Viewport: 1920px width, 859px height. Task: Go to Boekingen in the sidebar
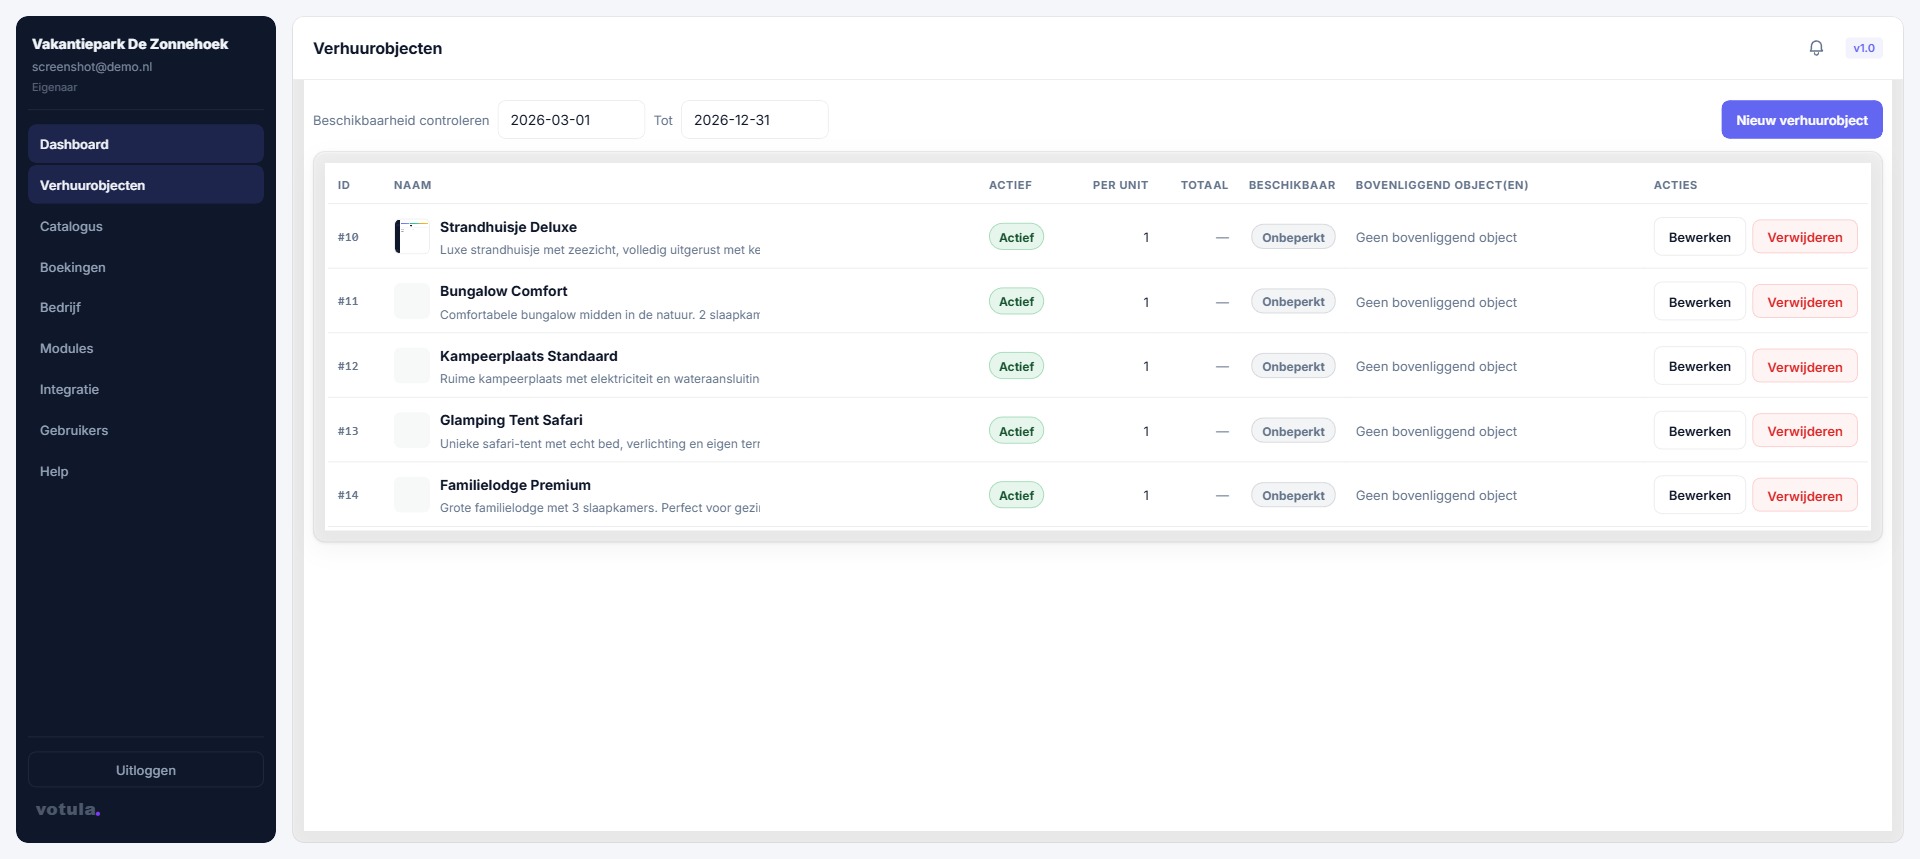coord(72,267)
